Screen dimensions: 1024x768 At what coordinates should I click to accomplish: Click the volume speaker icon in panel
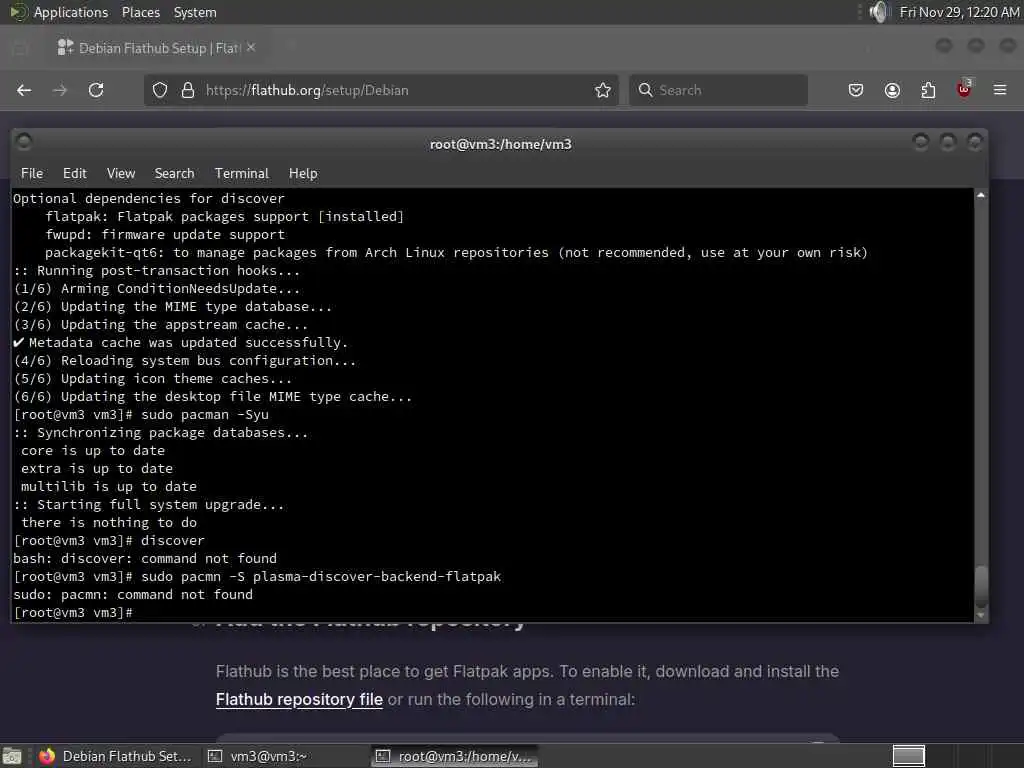[x=880, y=12]
